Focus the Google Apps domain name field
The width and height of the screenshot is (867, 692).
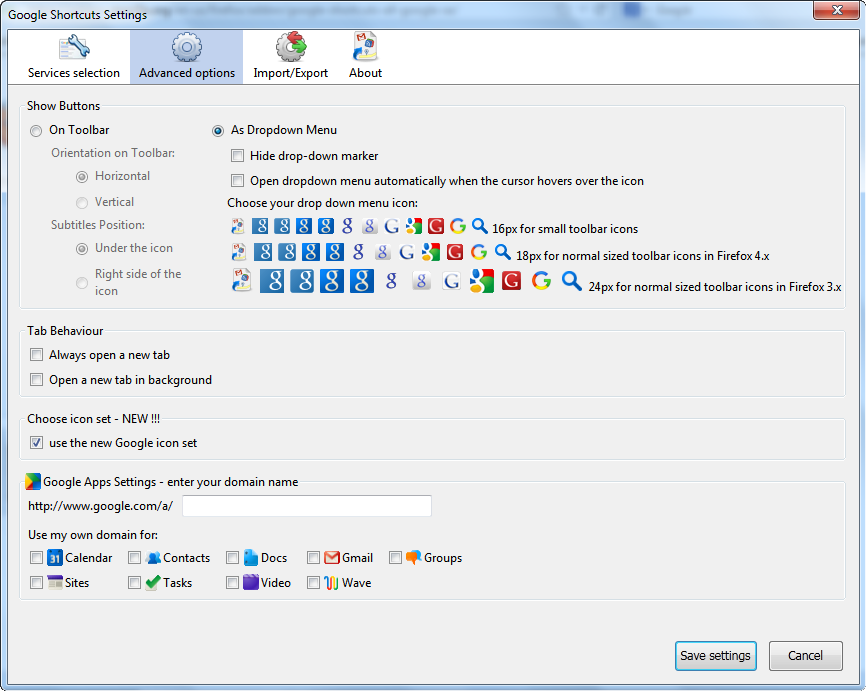[x=307, y=506]
